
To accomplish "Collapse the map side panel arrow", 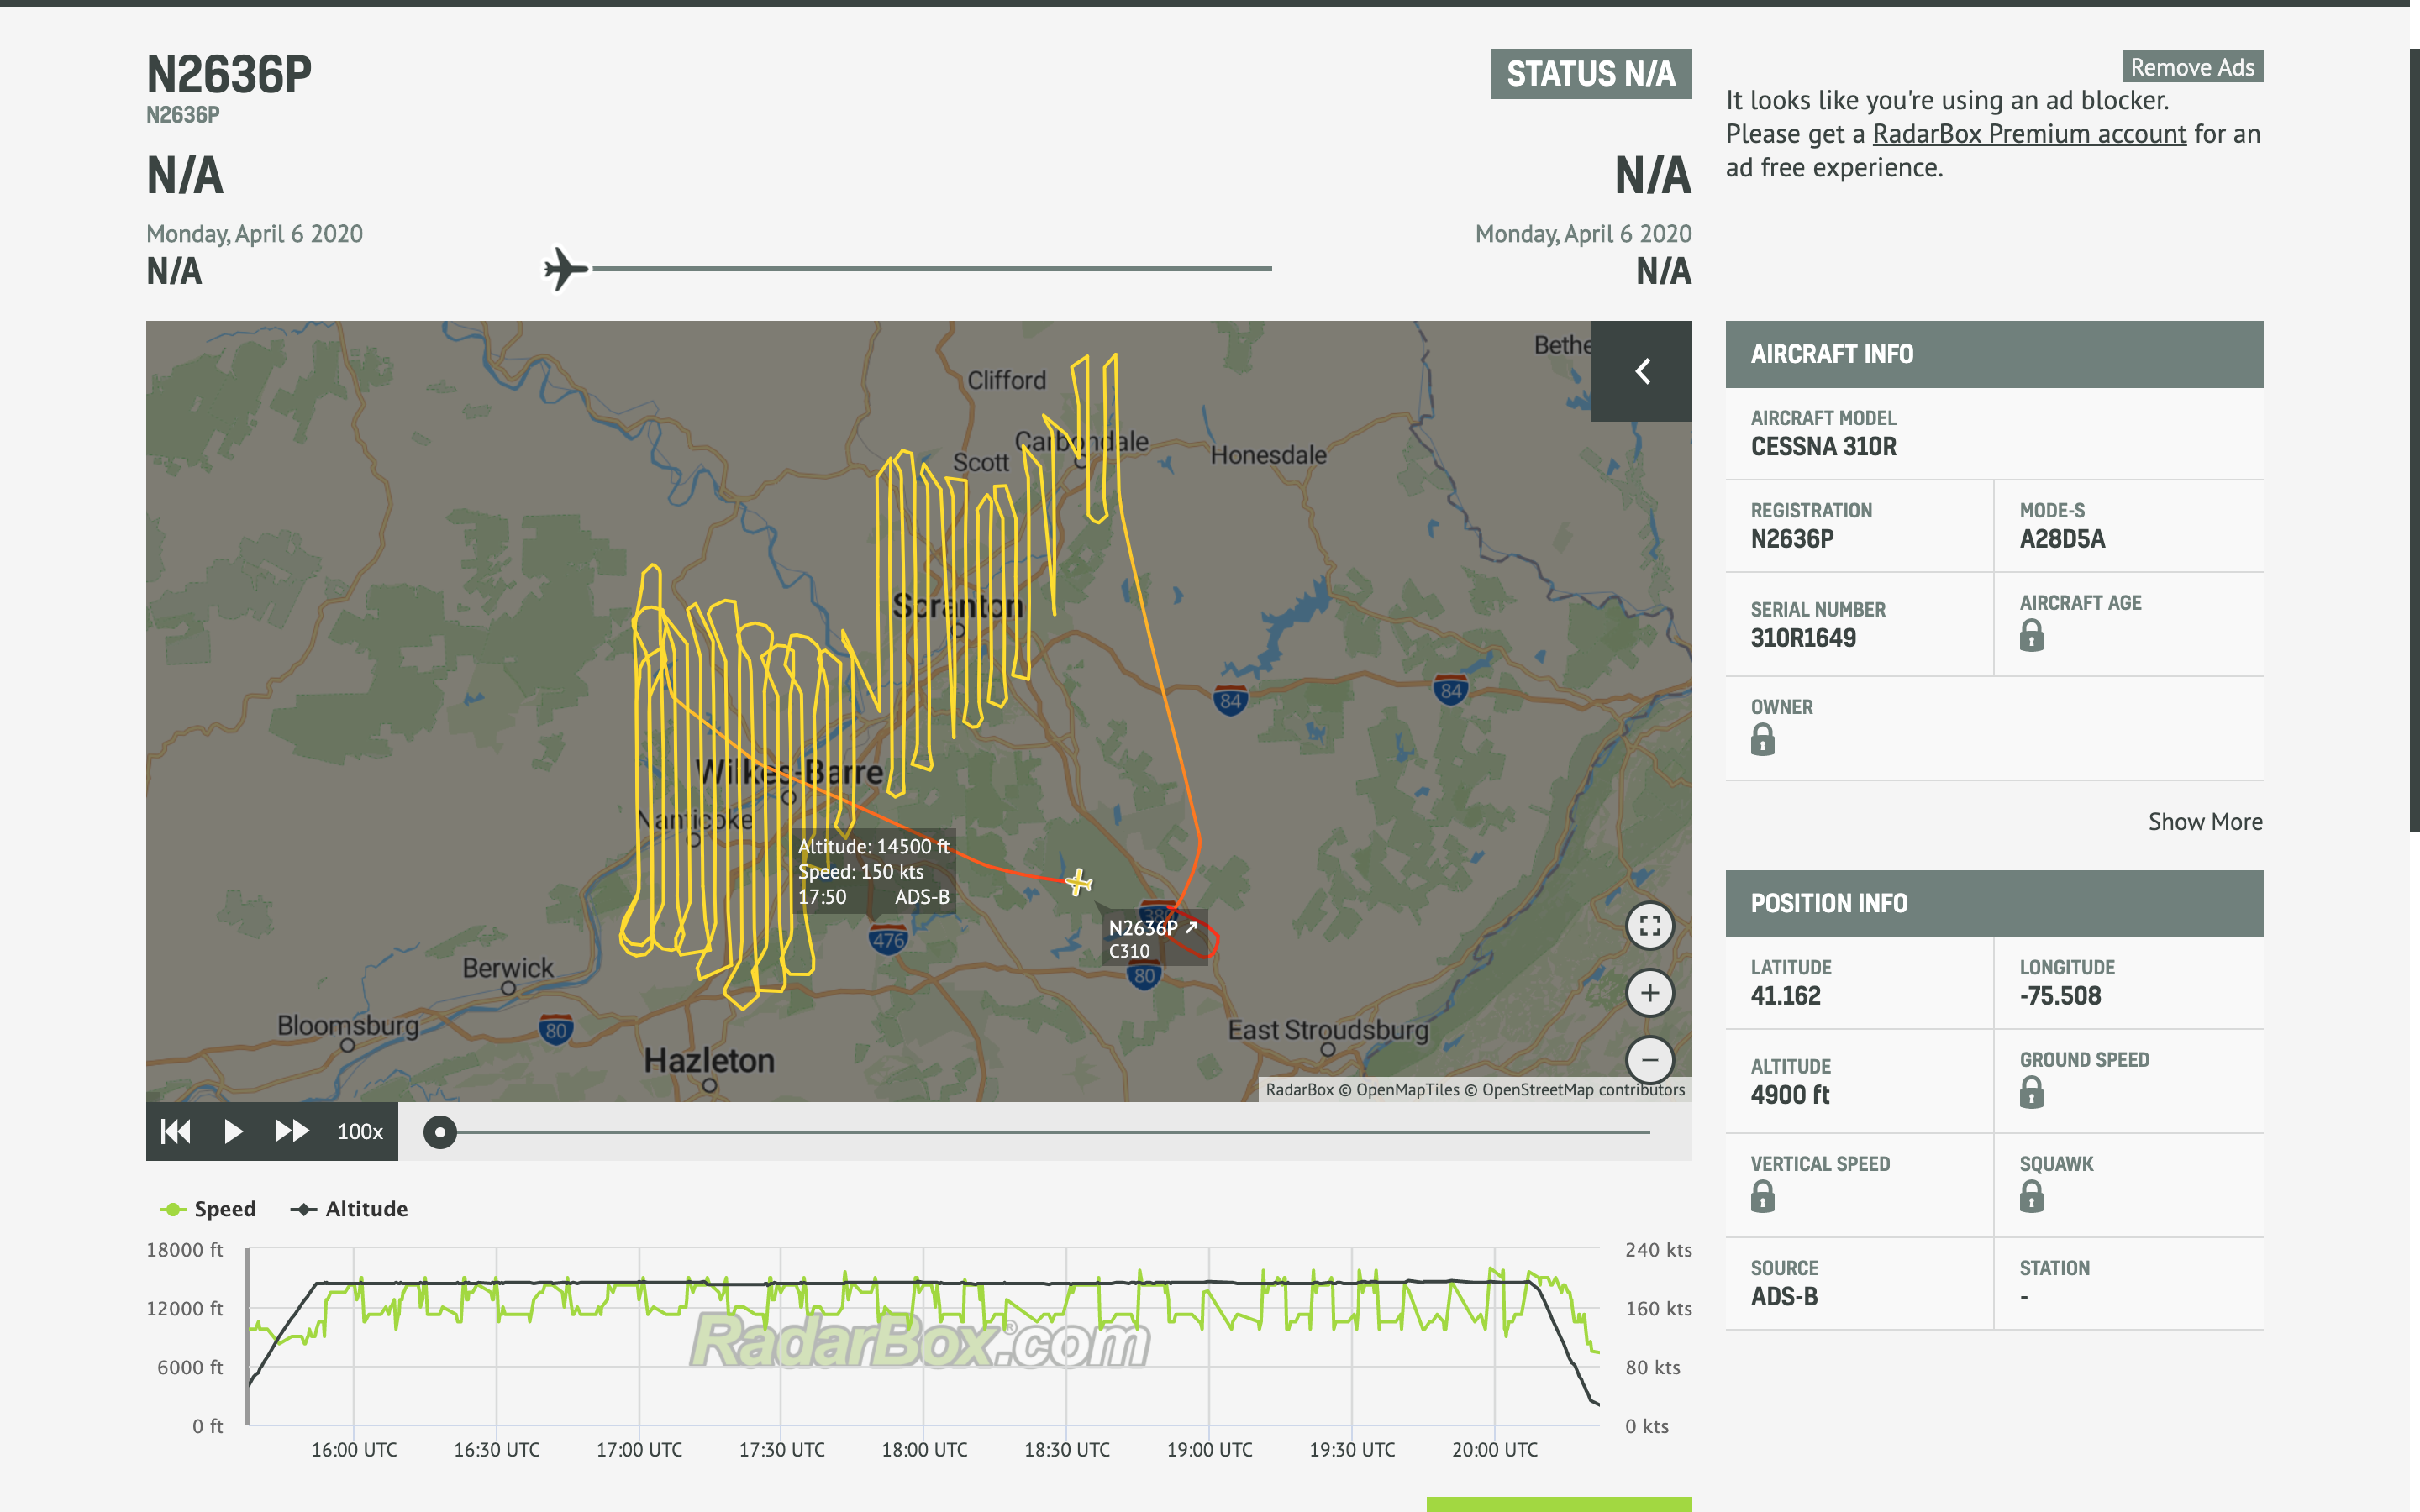I will (1641, 371).
